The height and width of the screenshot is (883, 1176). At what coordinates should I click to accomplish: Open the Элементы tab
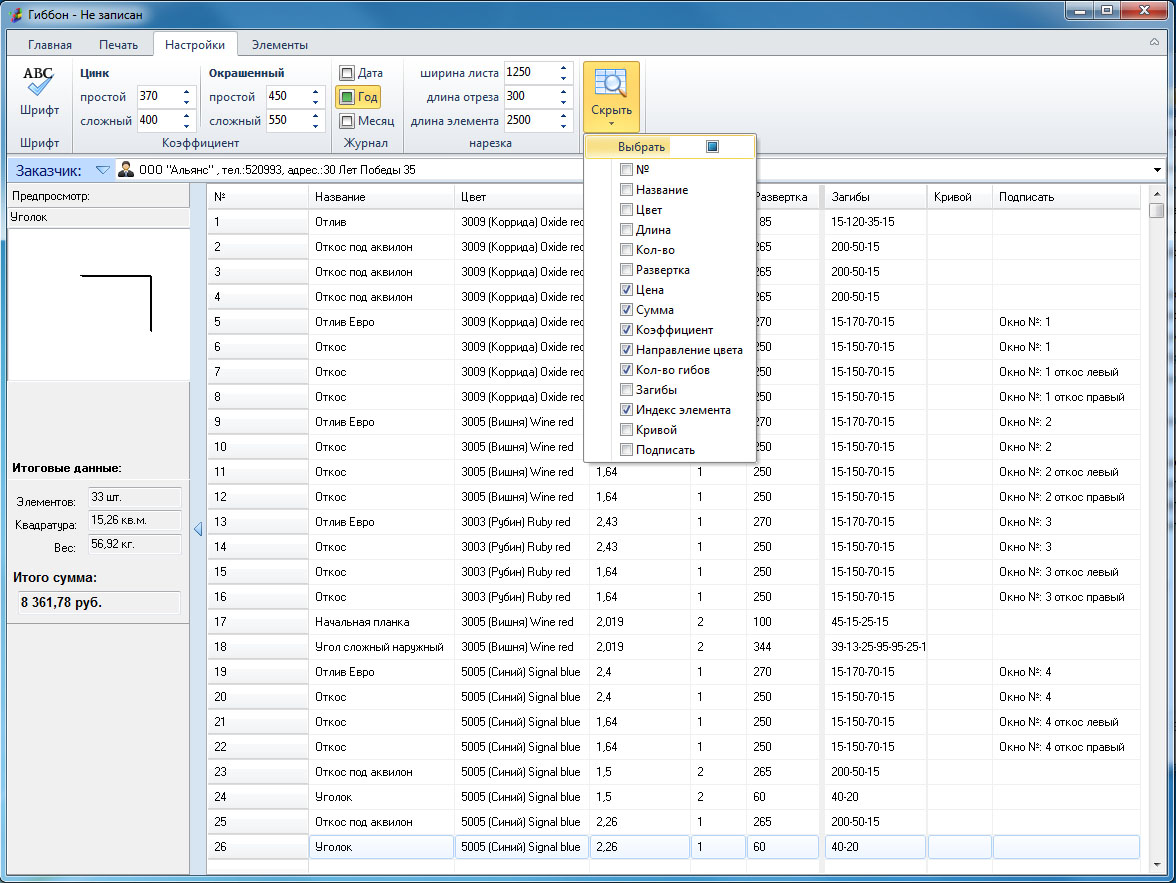[x=279, y=45]
